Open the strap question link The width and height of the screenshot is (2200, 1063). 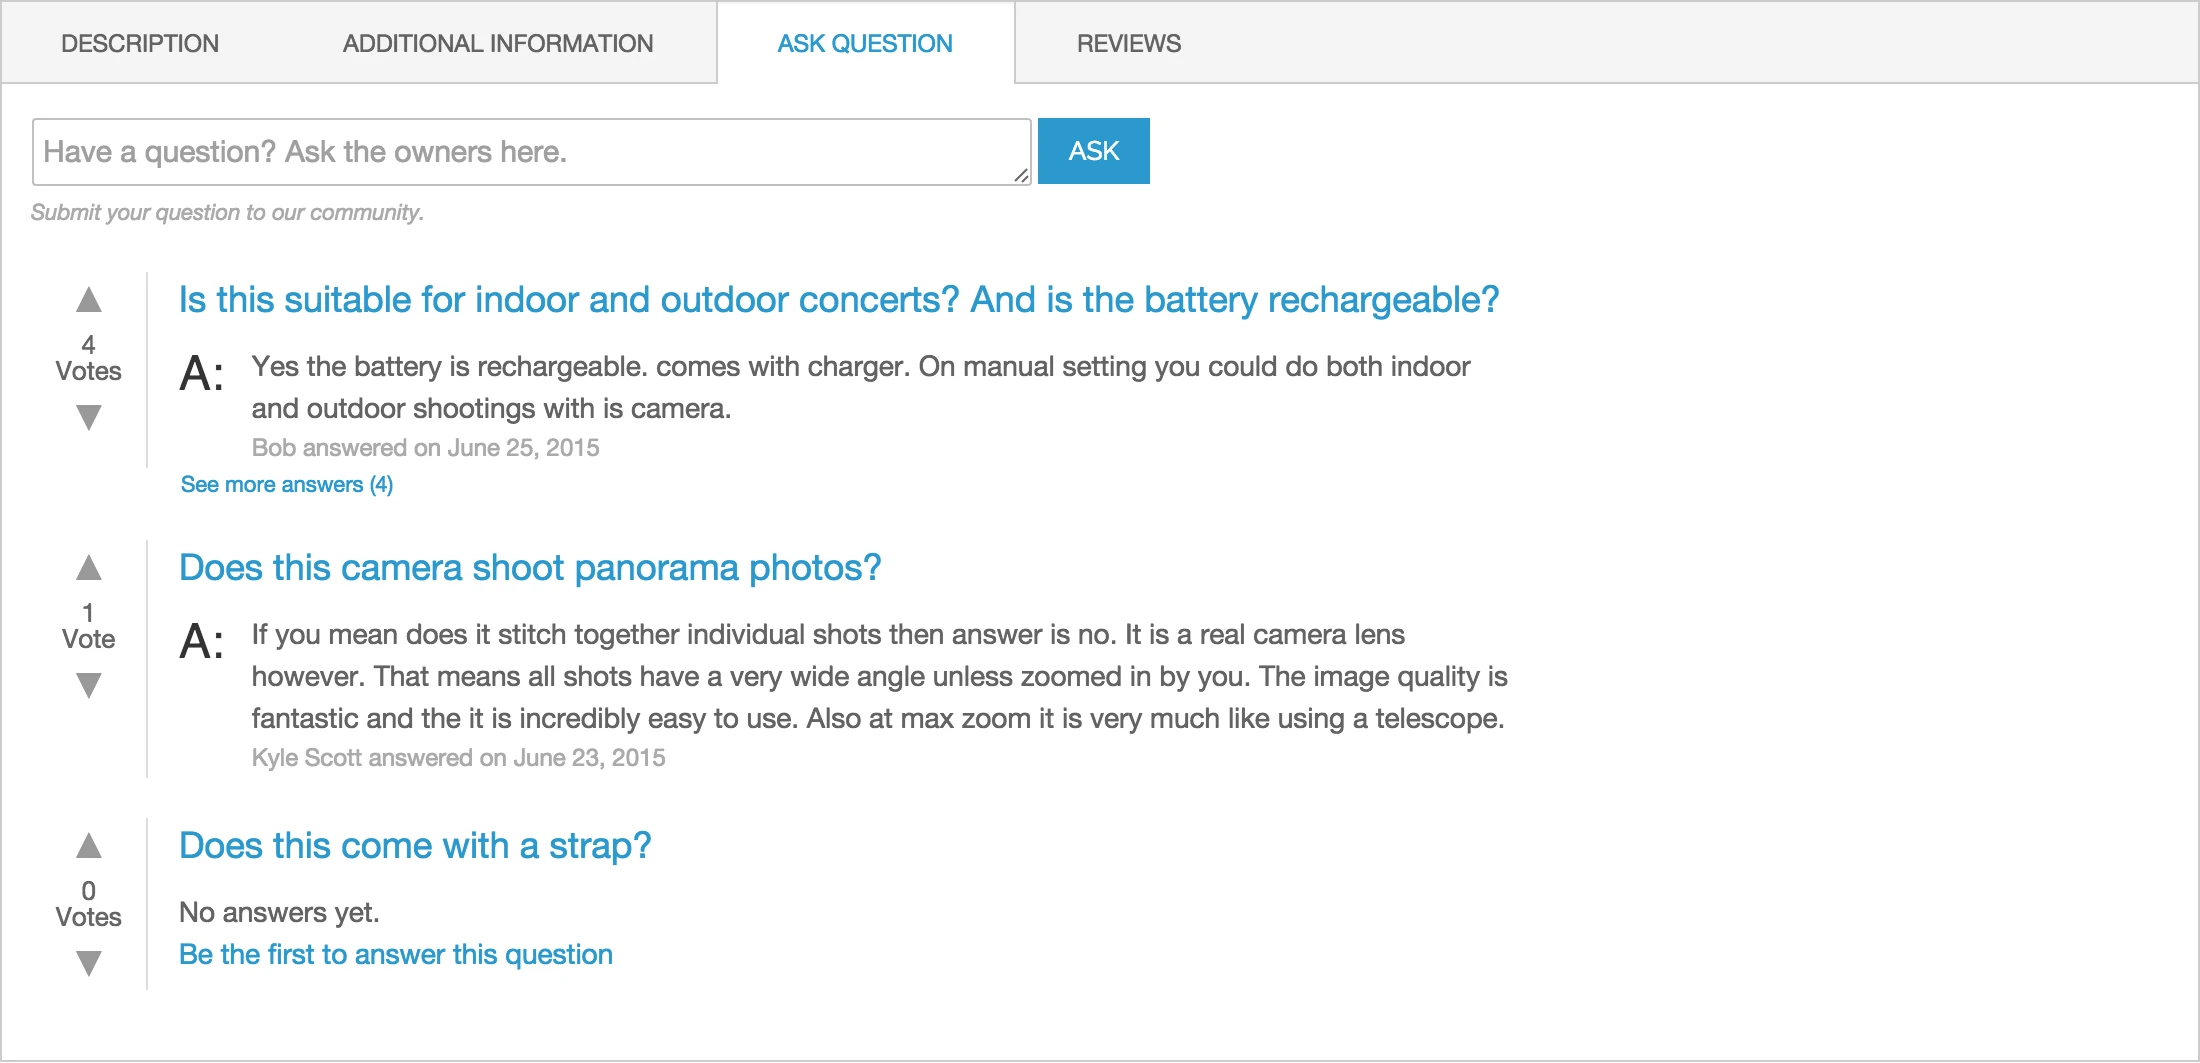414,845
